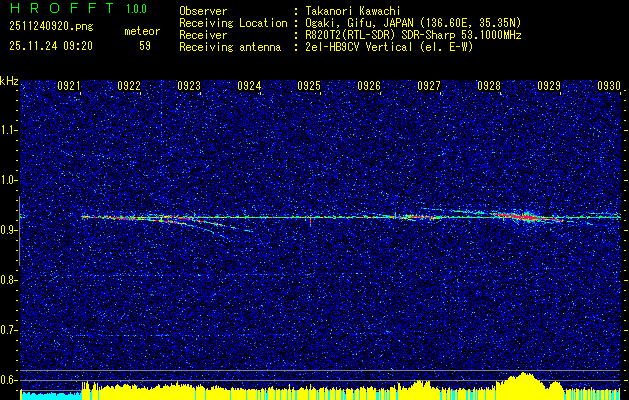Click the receiver value R820T2(RTL-SDR) SDR-Sharp 53.1000MHz

click(413, 35)
